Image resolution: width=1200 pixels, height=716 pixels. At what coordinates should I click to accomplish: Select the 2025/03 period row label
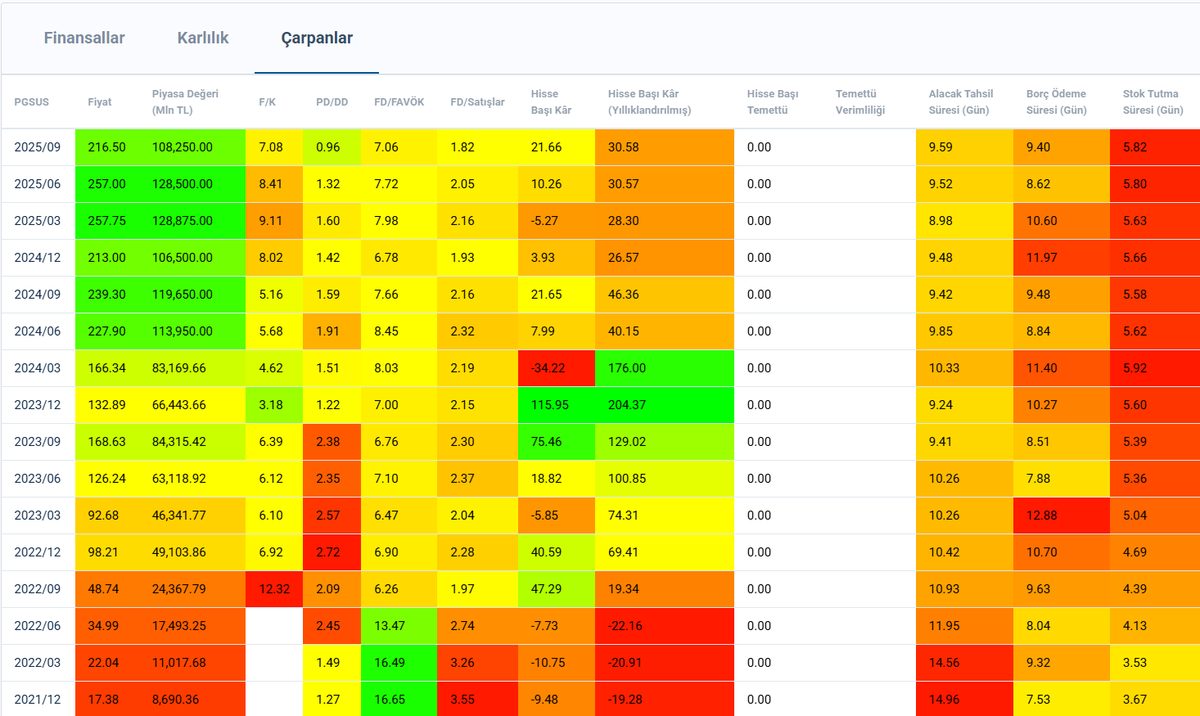(x=37, y=221)
